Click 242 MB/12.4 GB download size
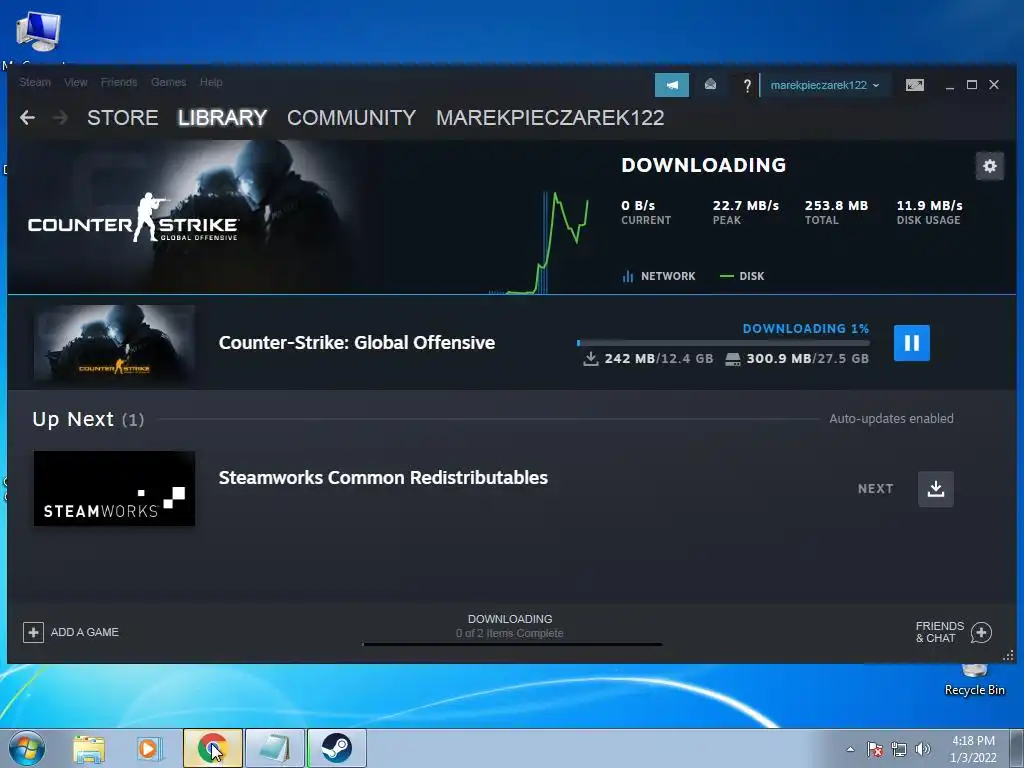 [x=648, y=359]
